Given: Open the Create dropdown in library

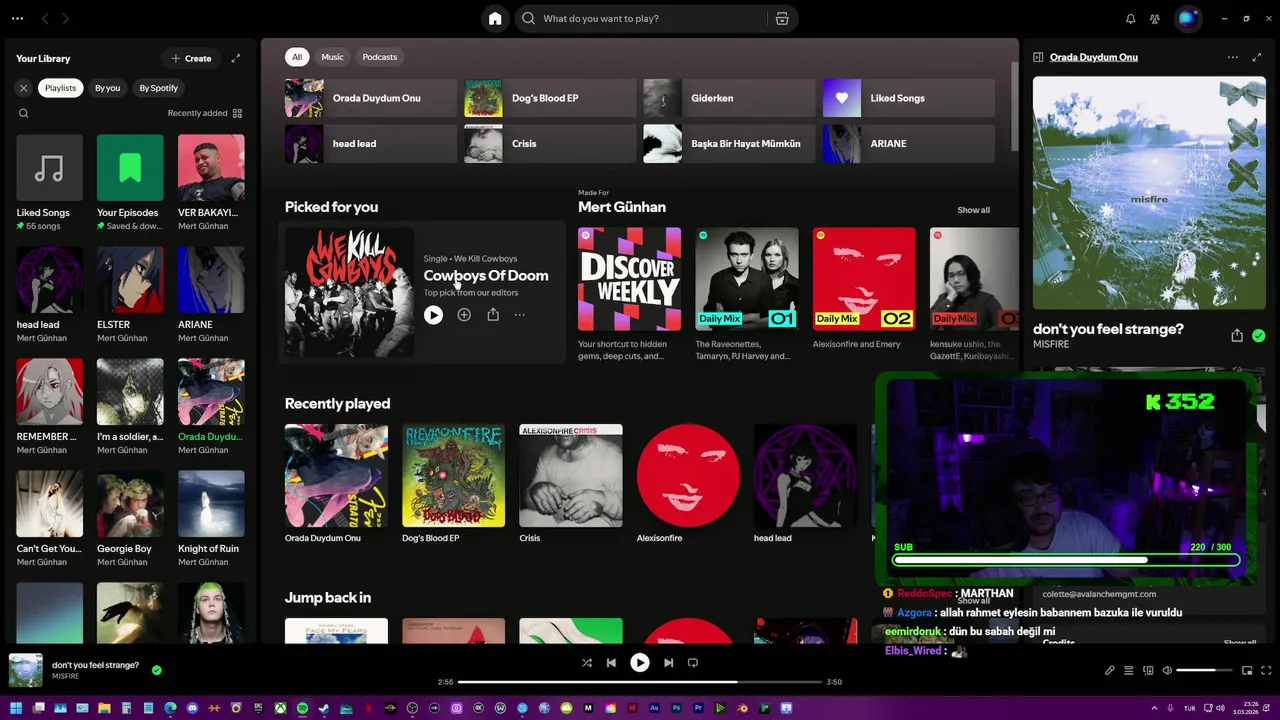Looking at the screenshot, I should tap(191, 58).
